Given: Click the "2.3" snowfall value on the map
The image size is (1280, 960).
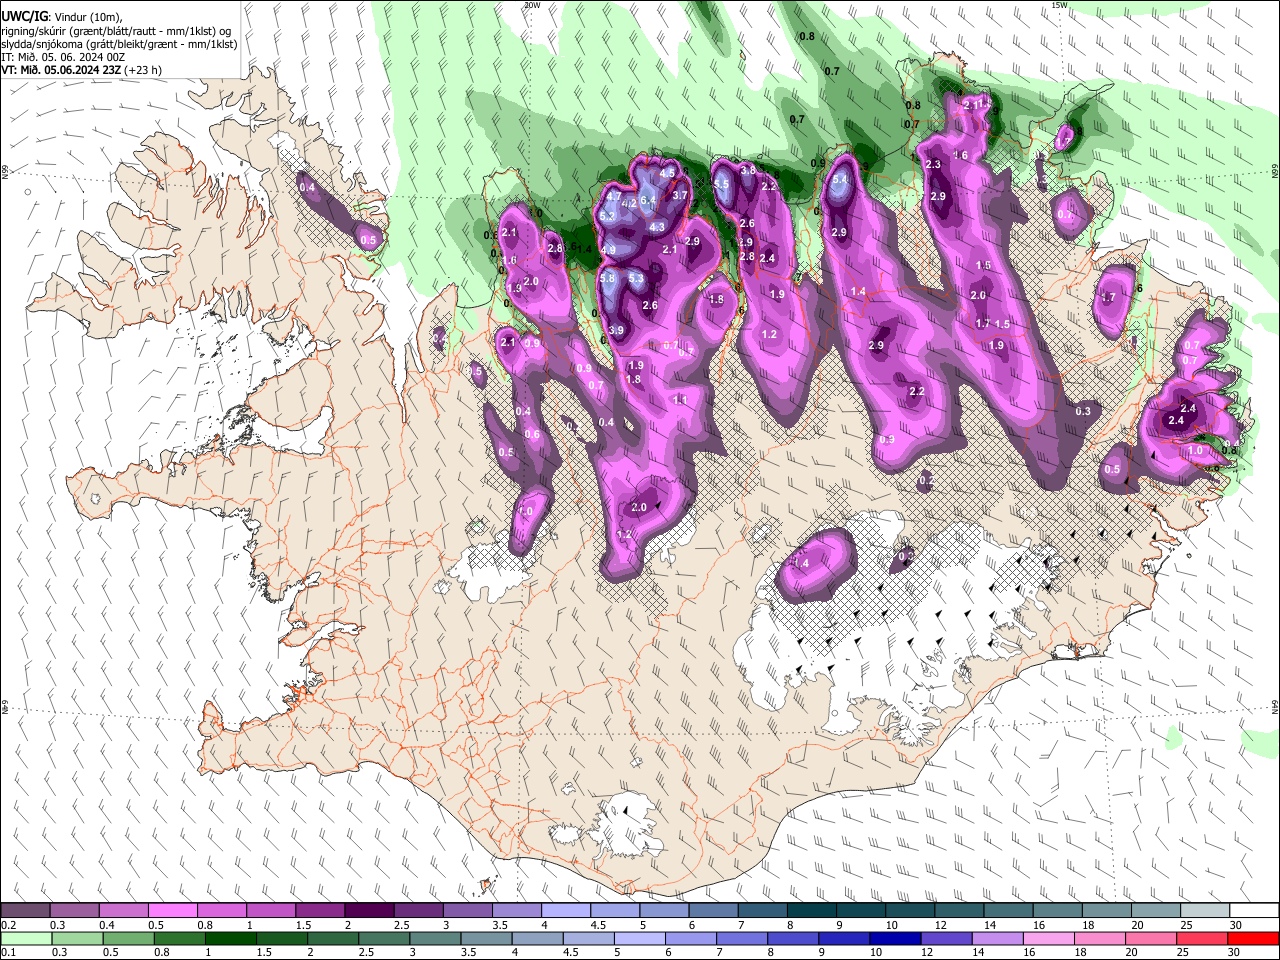Looking at the screenshot, I should click(934, 165).
